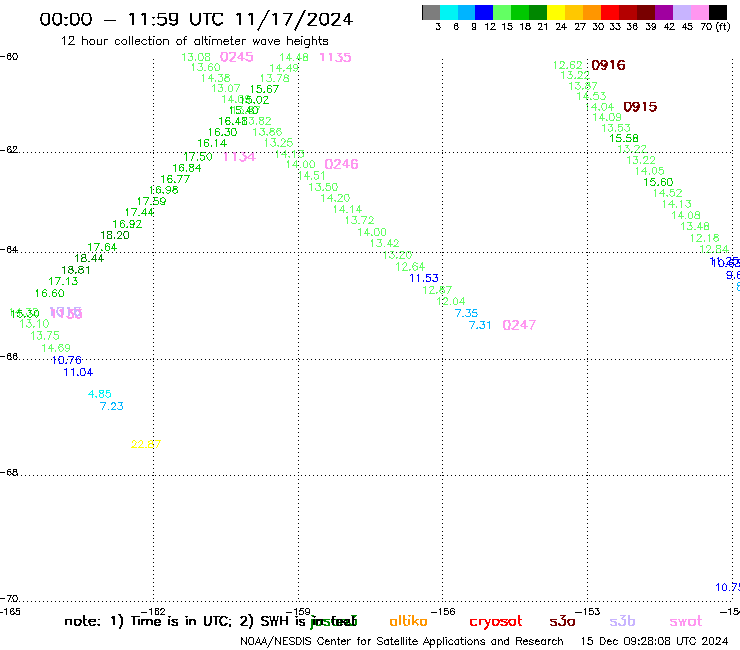Select the bright red legend swatch
The image size is (740, 650).
610,12
